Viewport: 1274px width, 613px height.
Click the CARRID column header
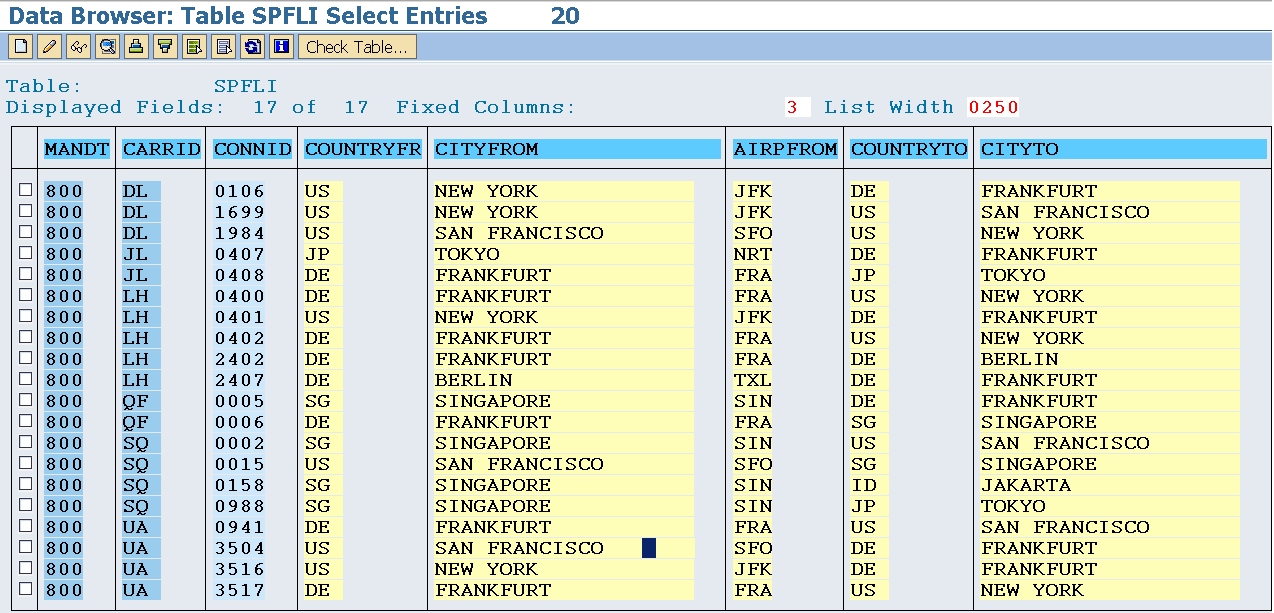(161, 149)
